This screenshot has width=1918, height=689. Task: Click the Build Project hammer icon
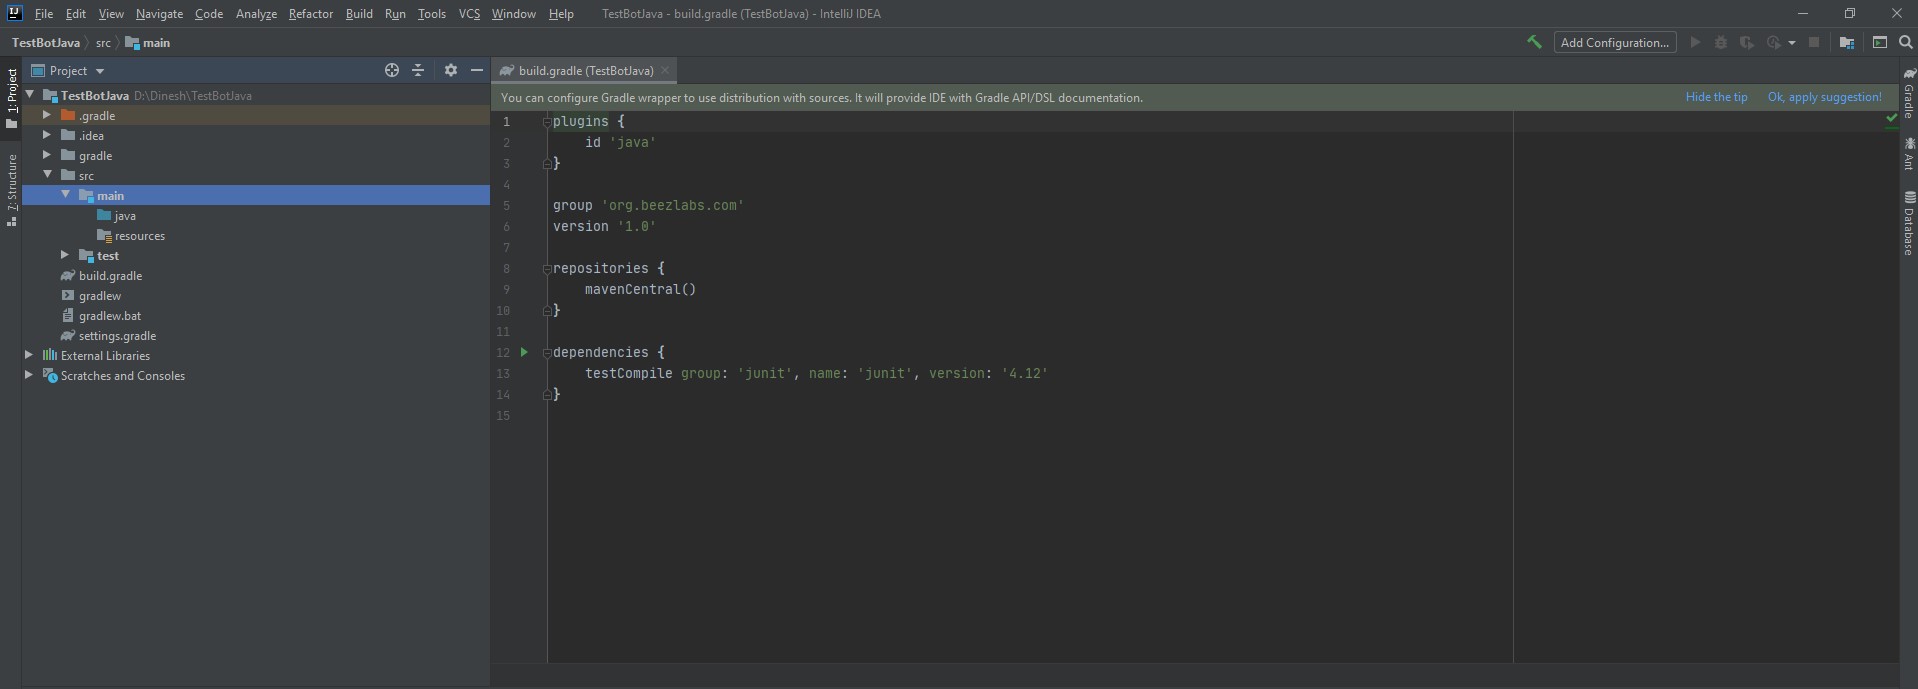[x=1533, y=42]
